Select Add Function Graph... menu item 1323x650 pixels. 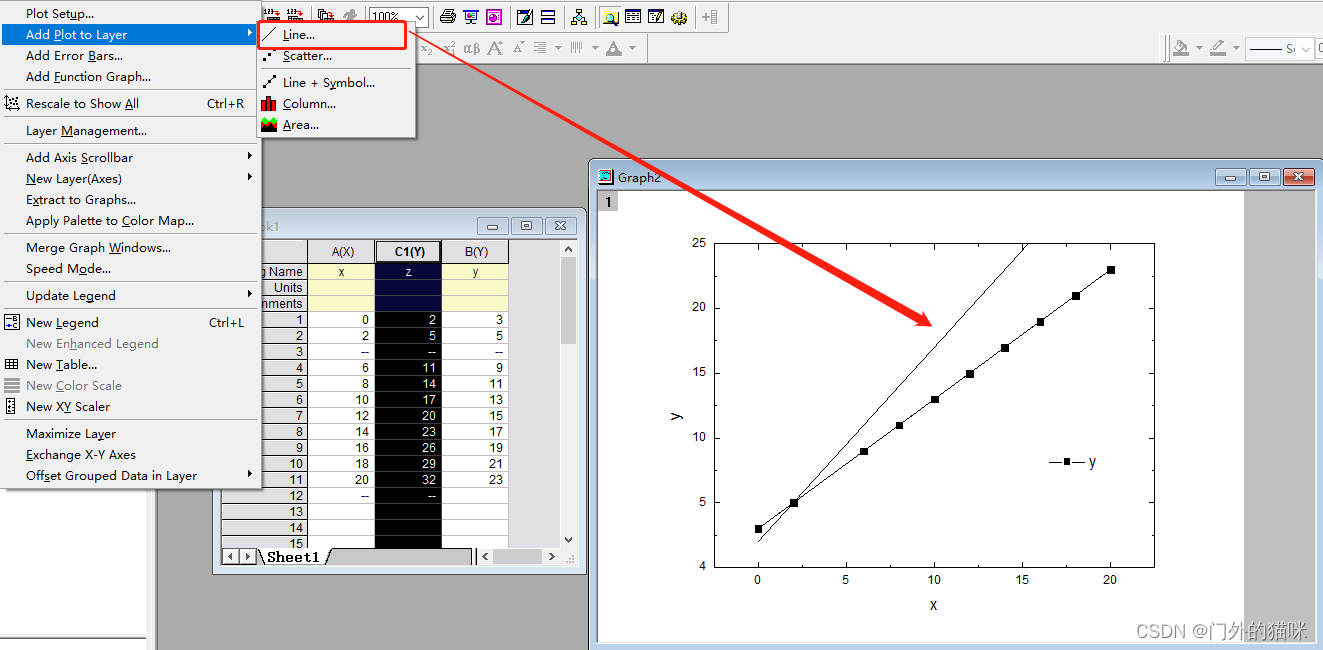click(x=130, y=76)
